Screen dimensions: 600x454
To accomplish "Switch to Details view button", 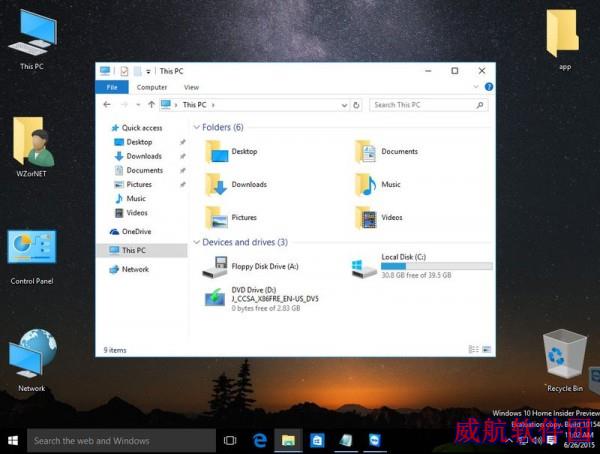I will click(x=473, y=349).
